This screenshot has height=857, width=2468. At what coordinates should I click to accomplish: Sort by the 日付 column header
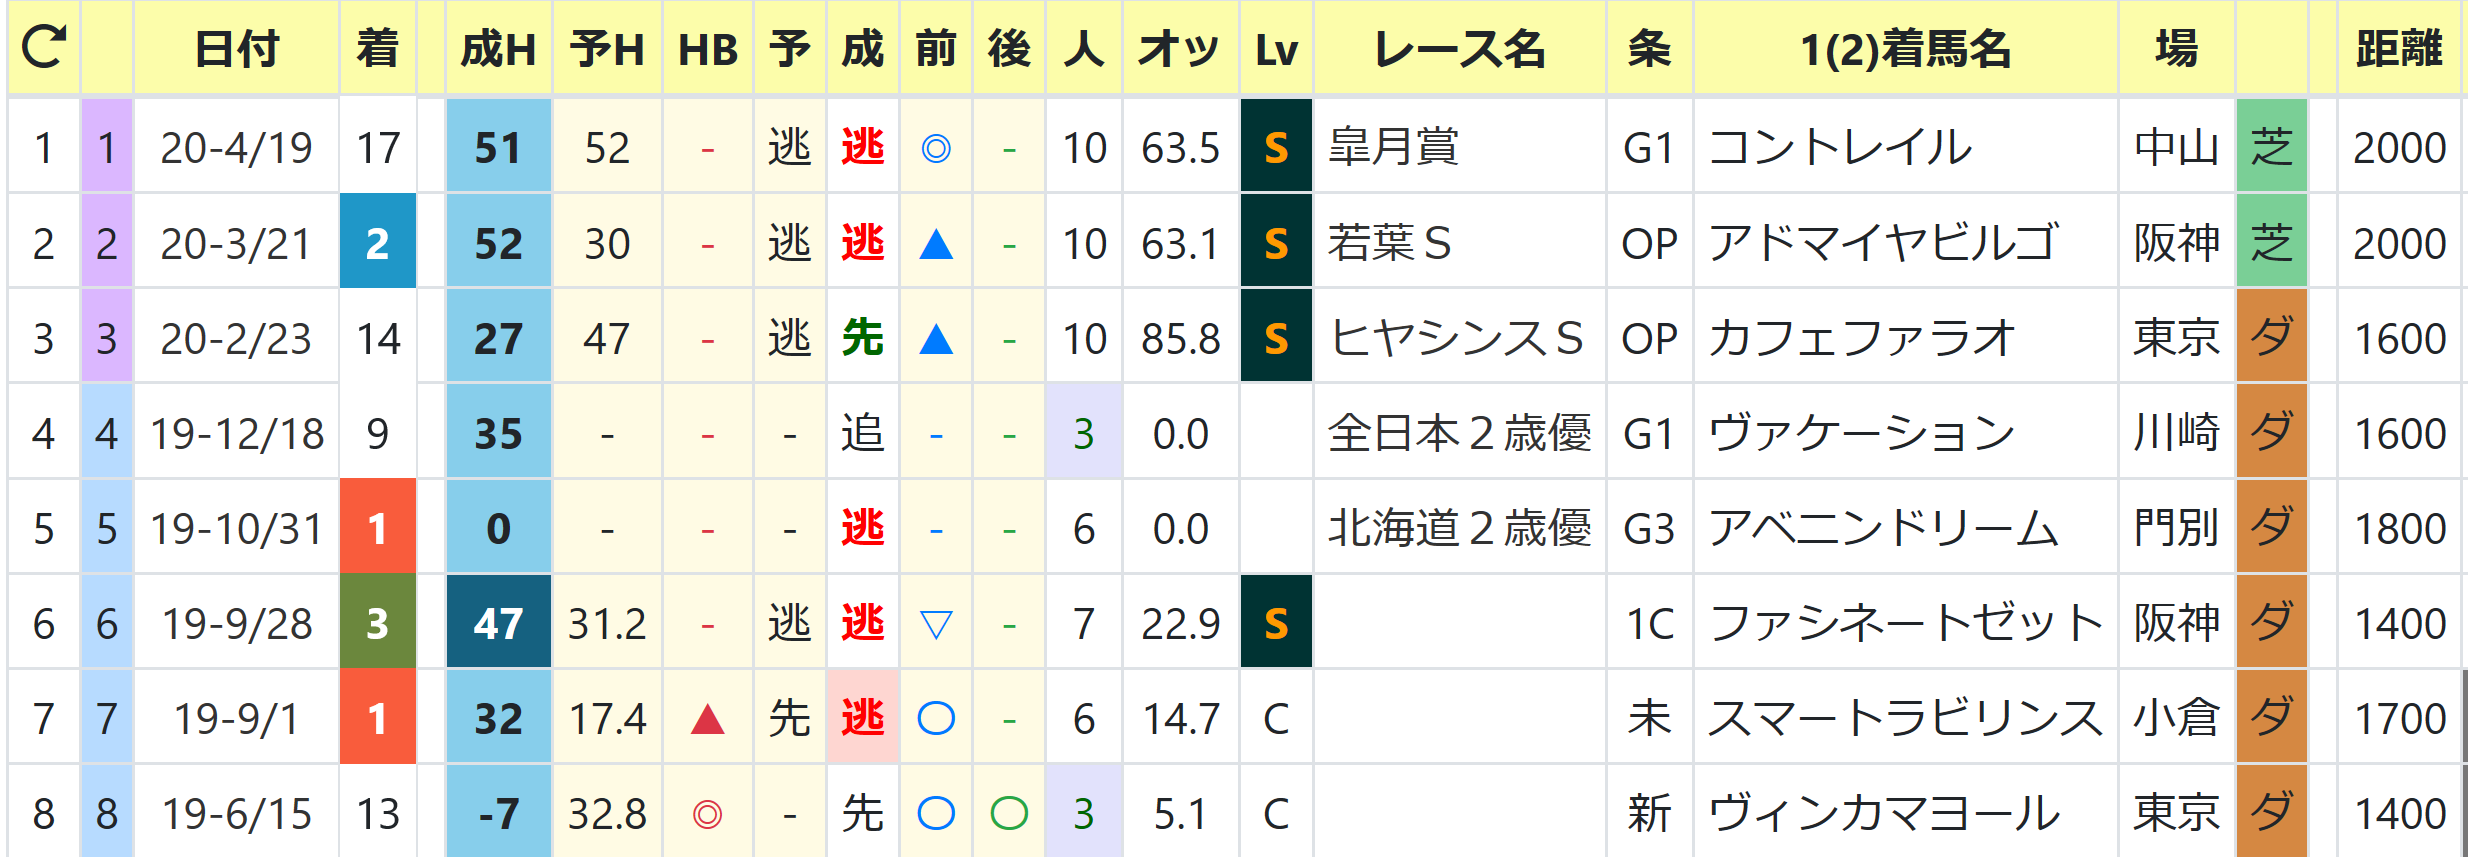pos(236,49)
